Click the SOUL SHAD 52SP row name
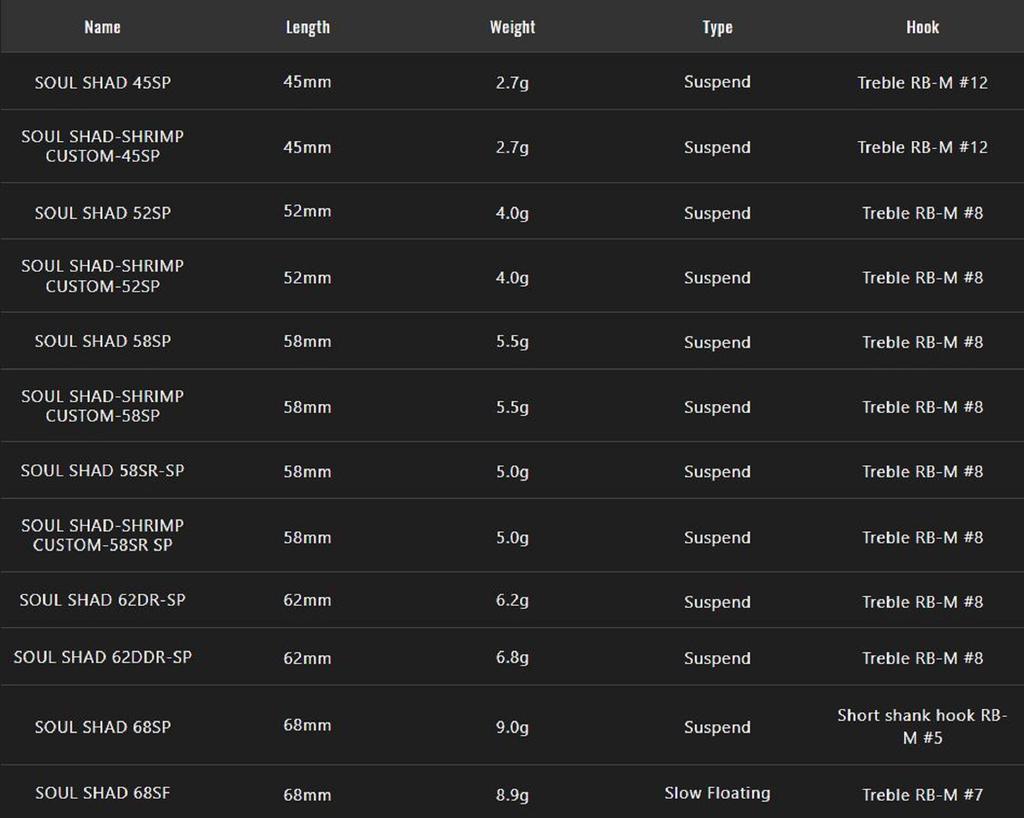 tap(102, 213)
